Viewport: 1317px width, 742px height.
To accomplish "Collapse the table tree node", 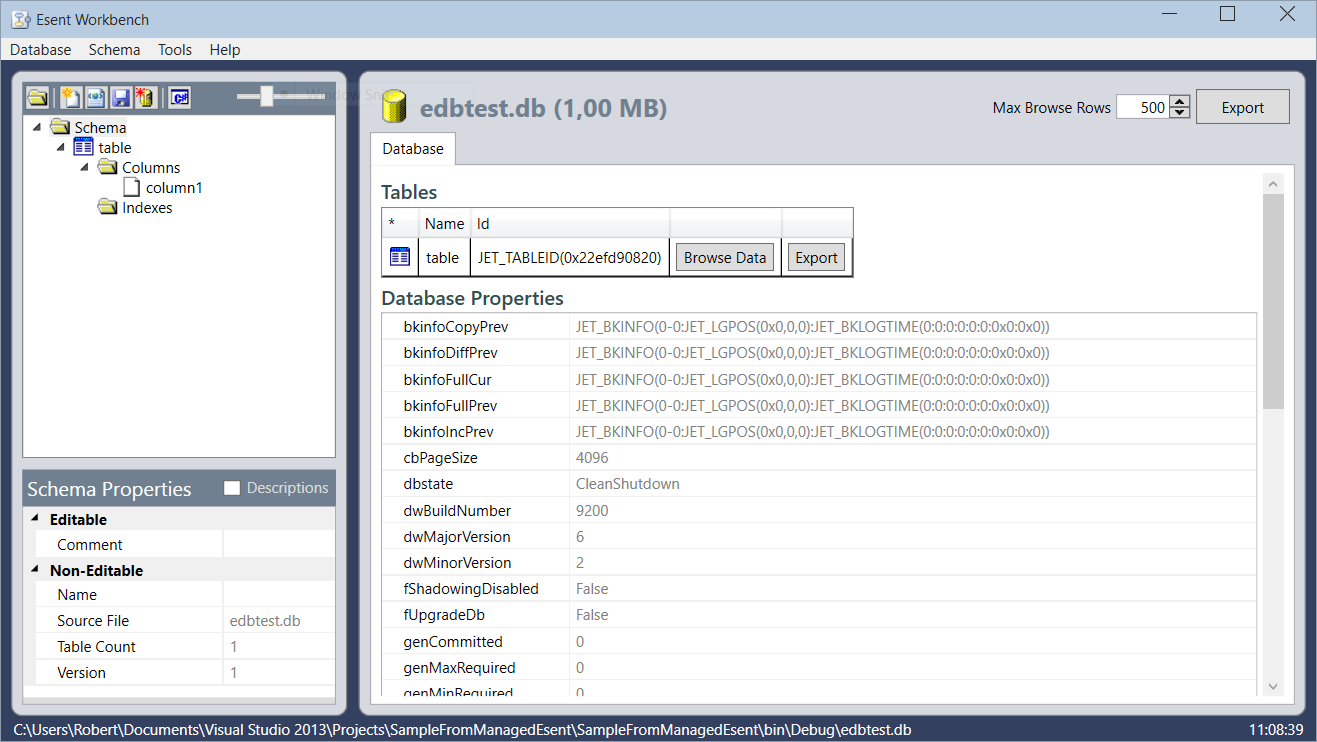I will pyautogui.click(x=61, y=147).
